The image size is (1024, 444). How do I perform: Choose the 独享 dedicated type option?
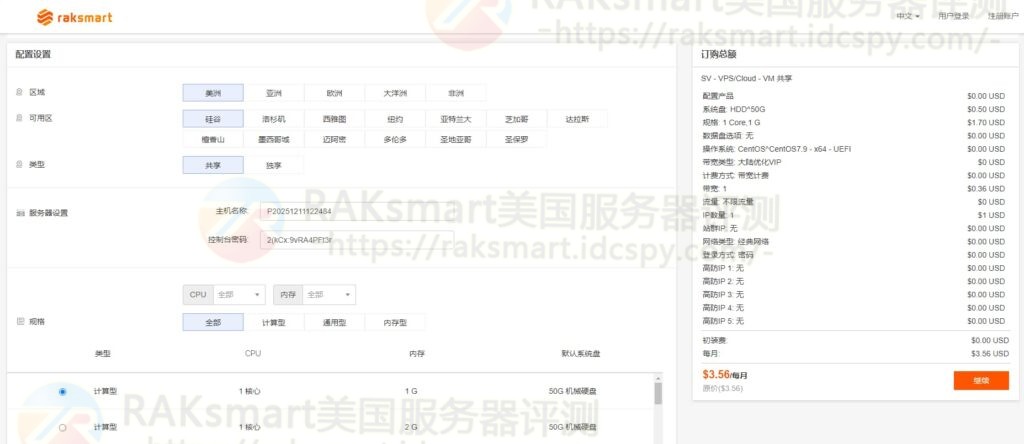pyautogui.click(x=273, y=165)
